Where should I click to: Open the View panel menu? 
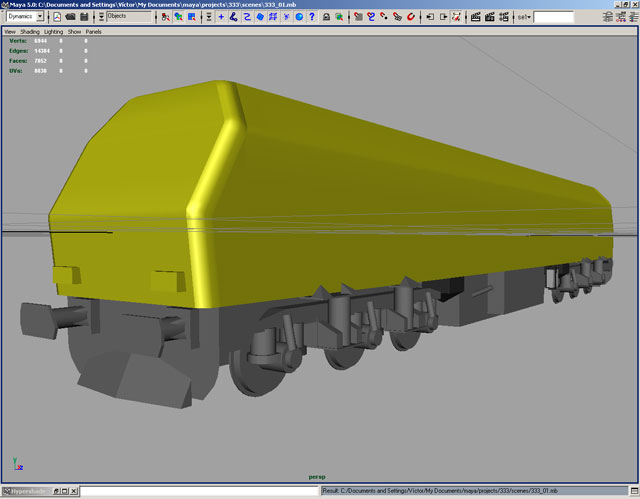click(x=9, y=32)
